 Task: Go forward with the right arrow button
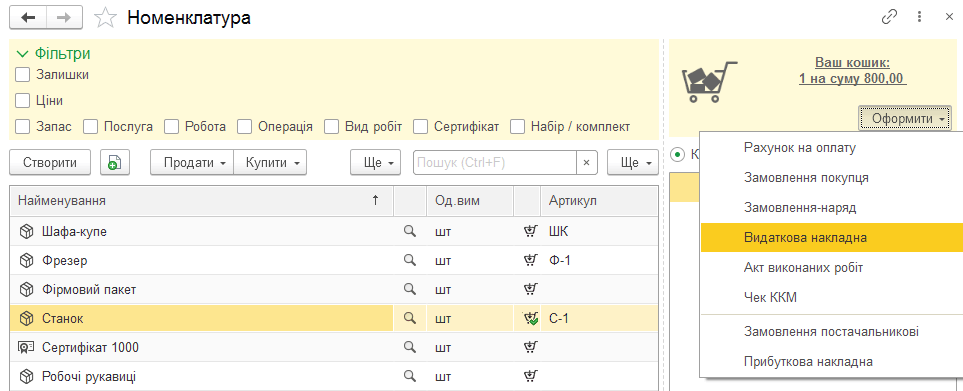(x=64, y=18)
